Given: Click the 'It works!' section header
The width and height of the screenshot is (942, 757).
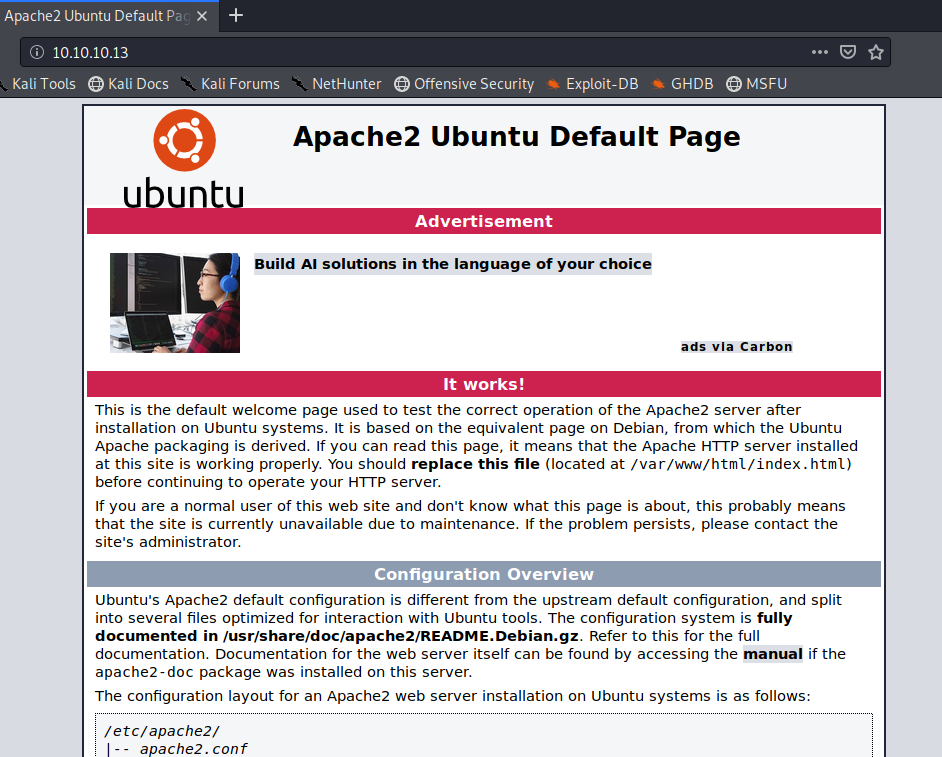Looking at the screenshot, I should (484, 385).
